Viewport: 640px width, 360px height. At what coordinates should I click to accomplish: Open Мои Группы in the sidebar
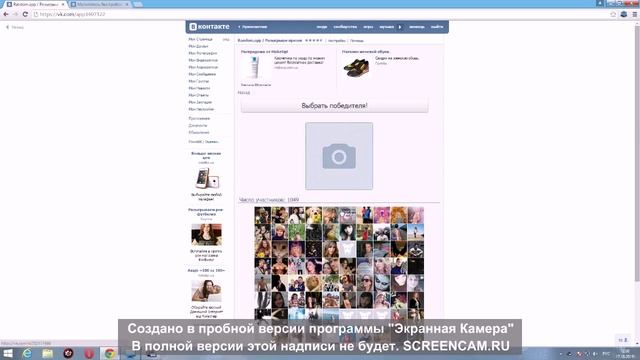pyautogui.click(x=199, y=81)
